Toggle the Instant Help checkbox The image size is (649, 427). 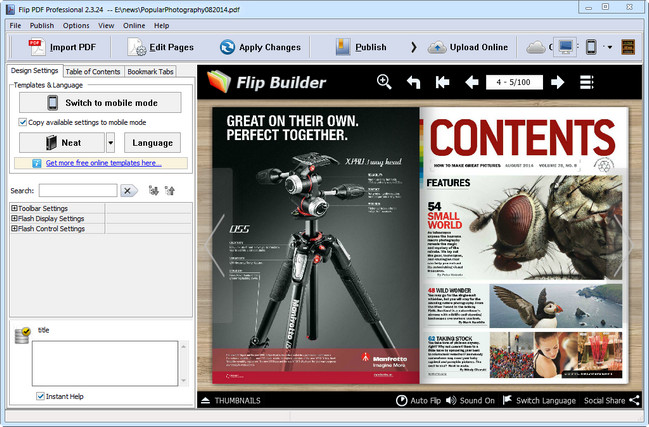click(x=41, y=396)
